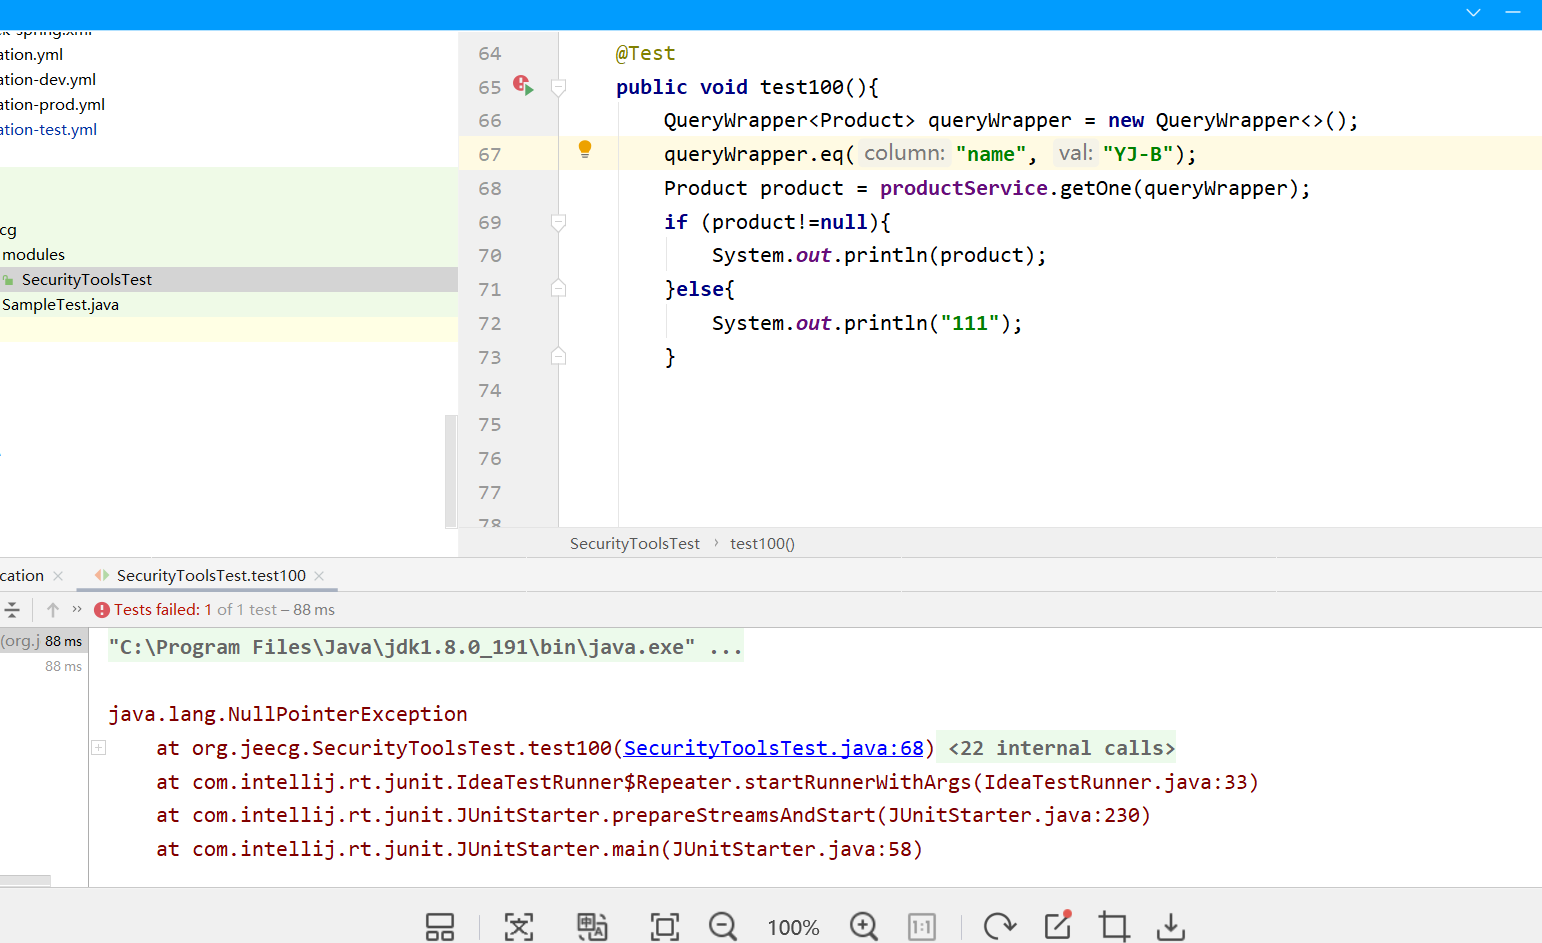Click the "YJ-B" string literal on line 67
Screen dimensions: 1542x943
1137,154
